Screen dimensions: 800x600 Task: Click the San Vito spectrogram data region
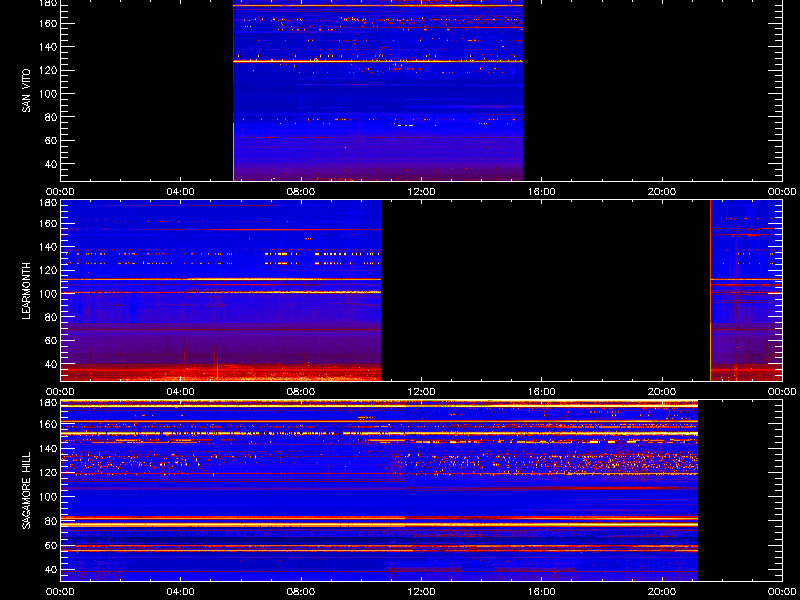pos(378,90)
